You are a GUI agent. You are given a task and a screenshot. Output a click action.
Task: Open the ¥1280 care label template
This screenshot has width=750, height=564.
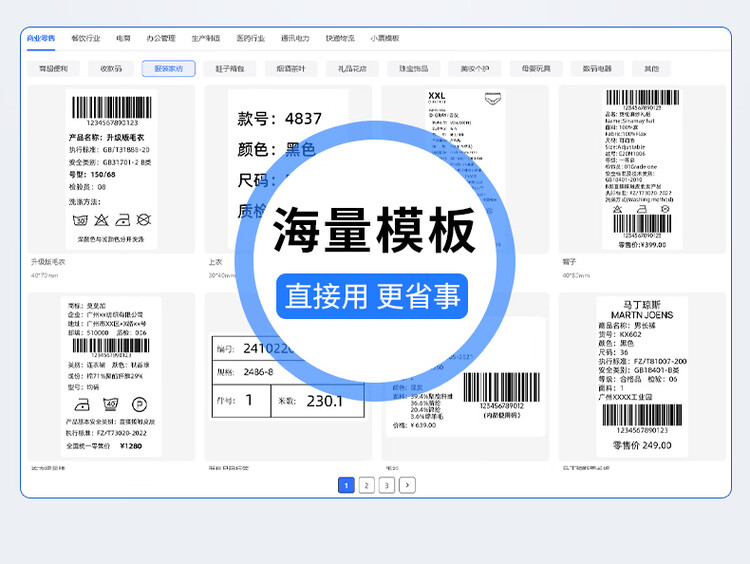(x=111, y=377)
